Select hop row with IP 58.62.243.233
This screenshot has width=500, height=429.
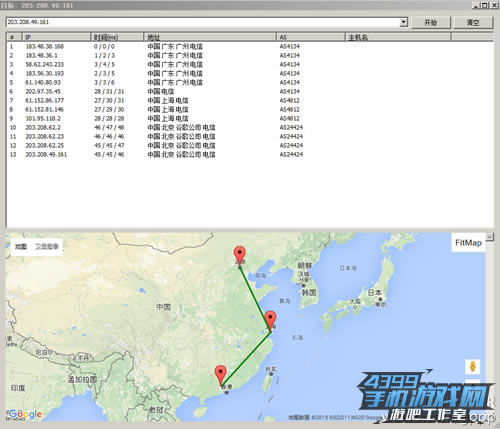click(x=250, y=64)
